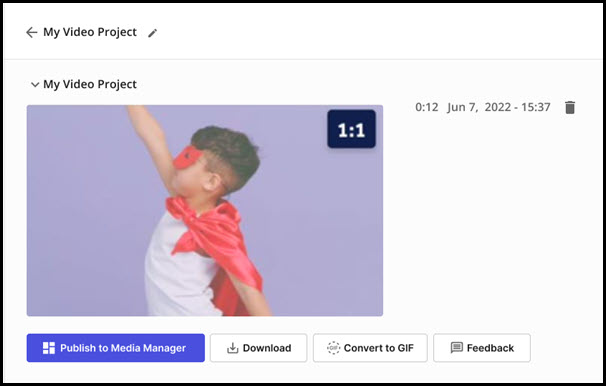
Task: Click the dotted GIF circle icon
Action: tap(333, 348)
